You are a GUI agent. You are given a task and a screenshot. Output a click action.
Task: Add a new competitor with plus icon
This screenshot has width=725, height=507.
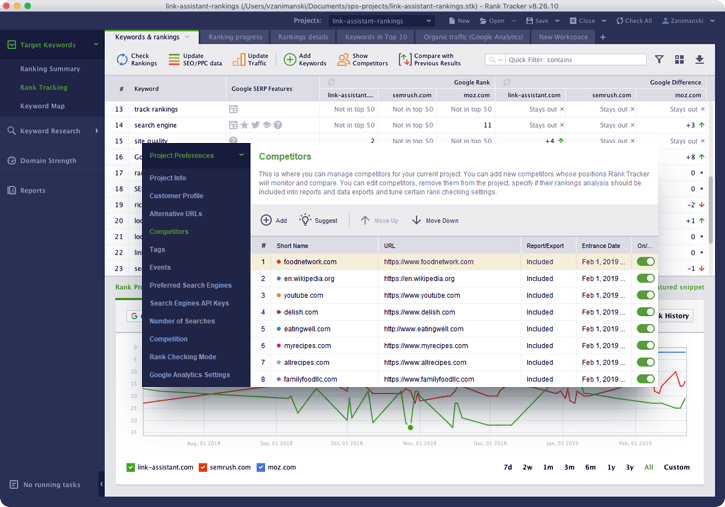coord(266,220)
